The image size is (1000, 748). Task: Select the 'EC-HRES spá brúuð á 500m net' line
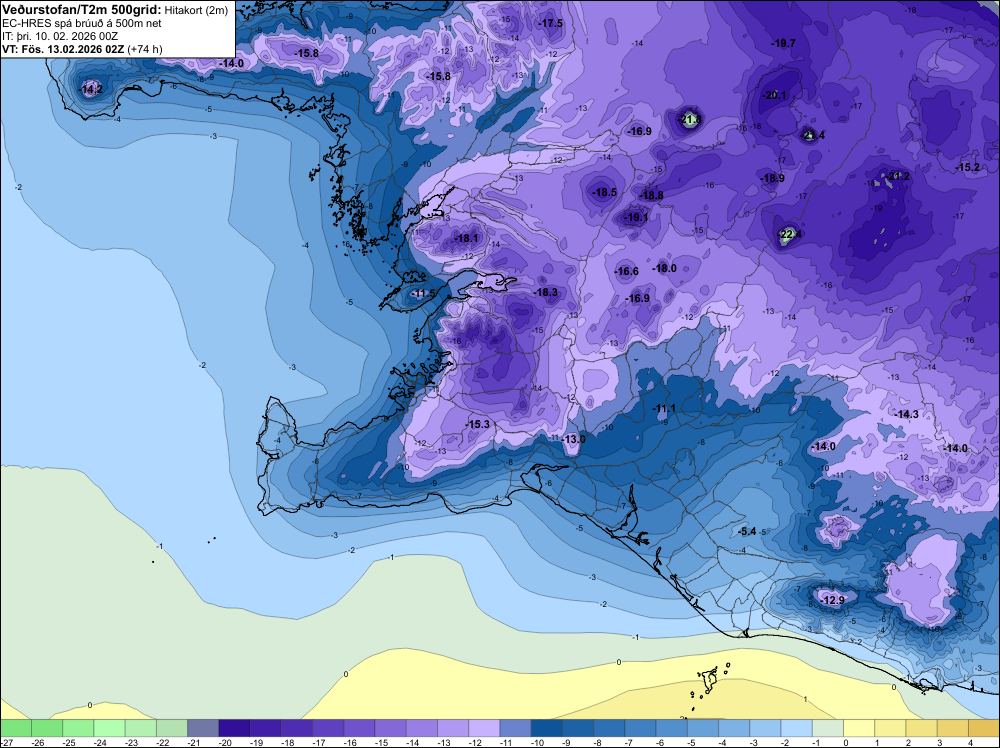(82, 23)
